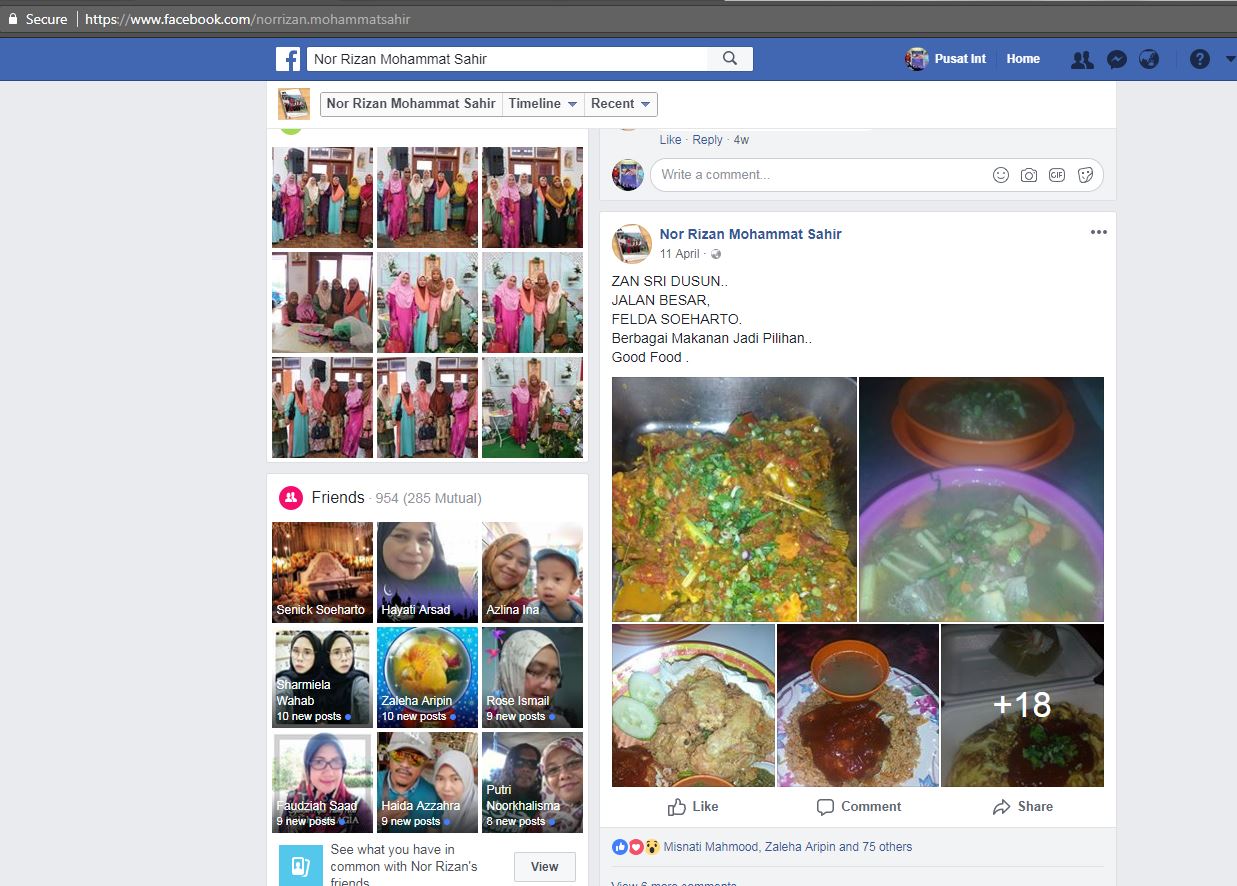Open friend Sharmiela Wahab
Viewport: 1237px width, 886px height.
click(322, 677)
